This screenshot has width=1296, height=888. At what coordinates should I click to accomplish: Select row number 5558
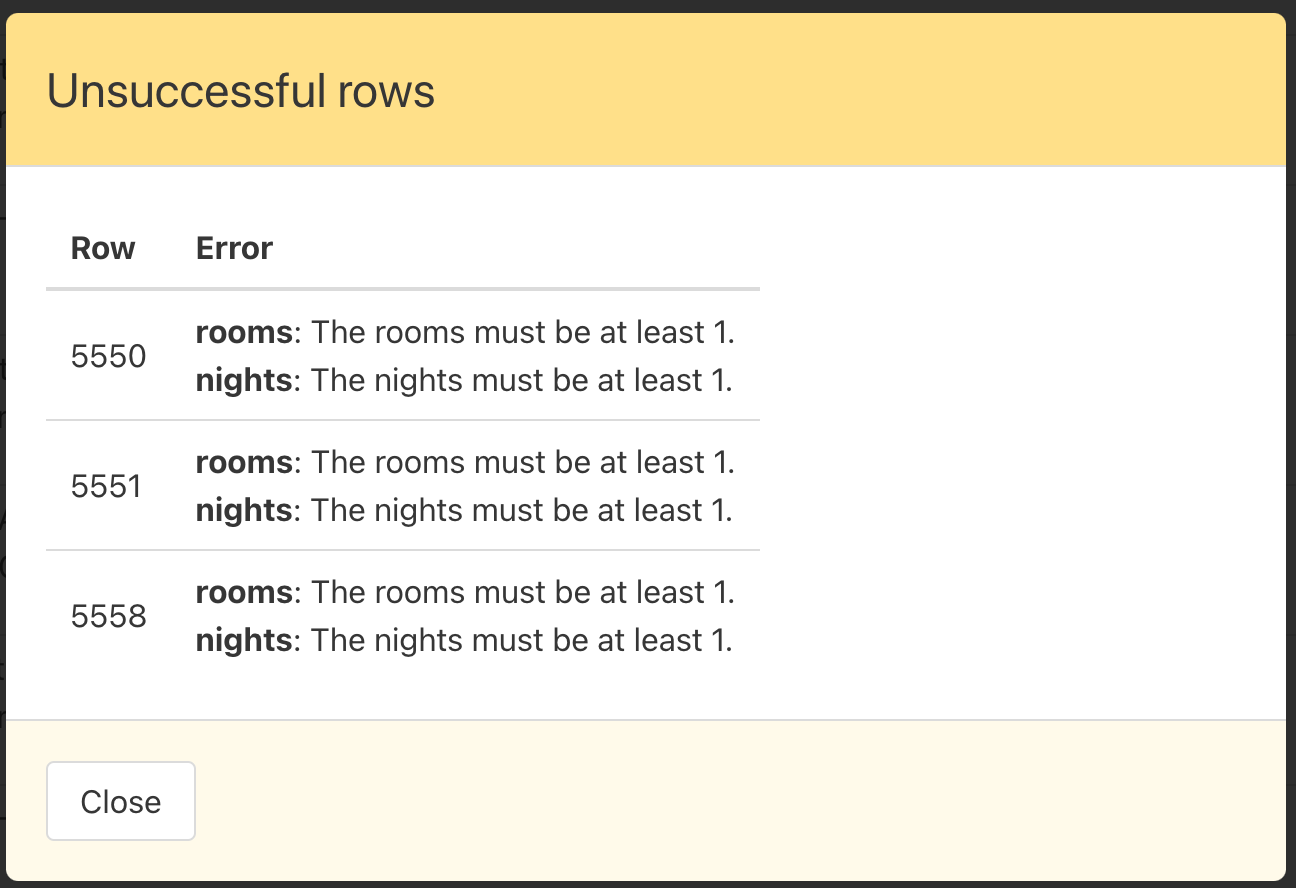(108, 616)
